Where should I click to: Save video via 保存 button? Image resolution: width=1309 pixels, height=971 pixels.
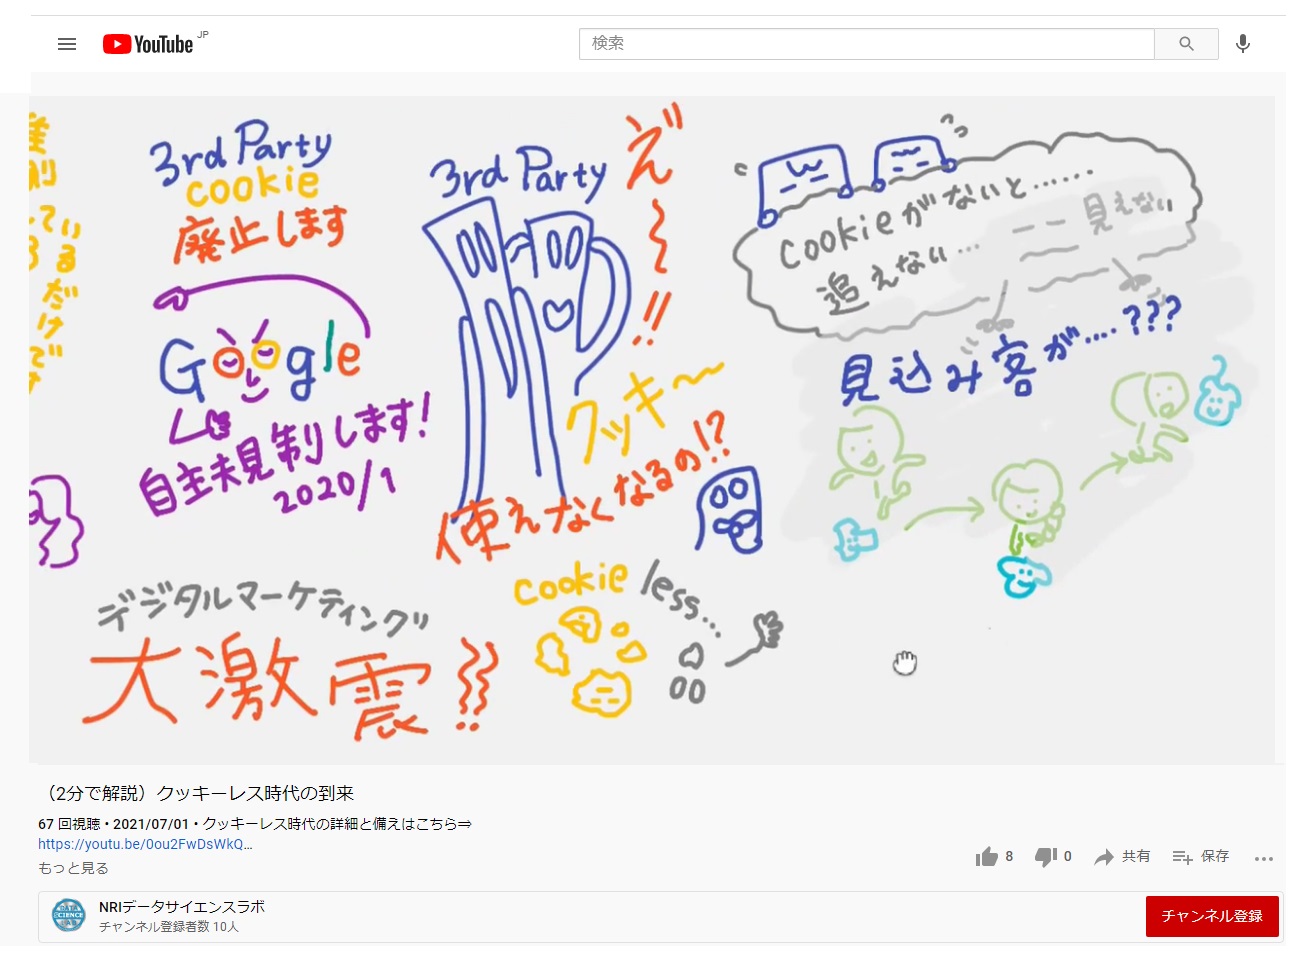pos(1200,857)
